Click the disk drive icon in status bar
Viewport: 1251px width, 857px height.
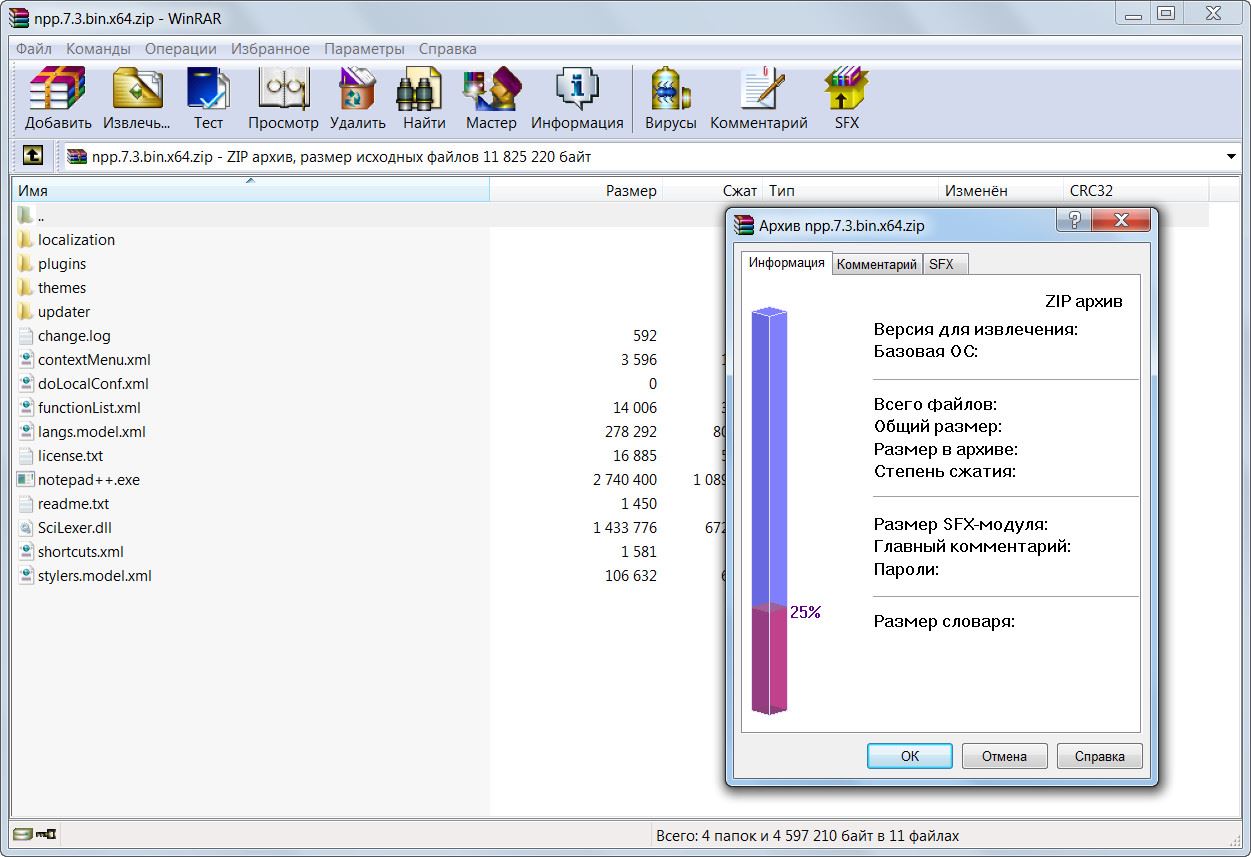tap(22, 834)
